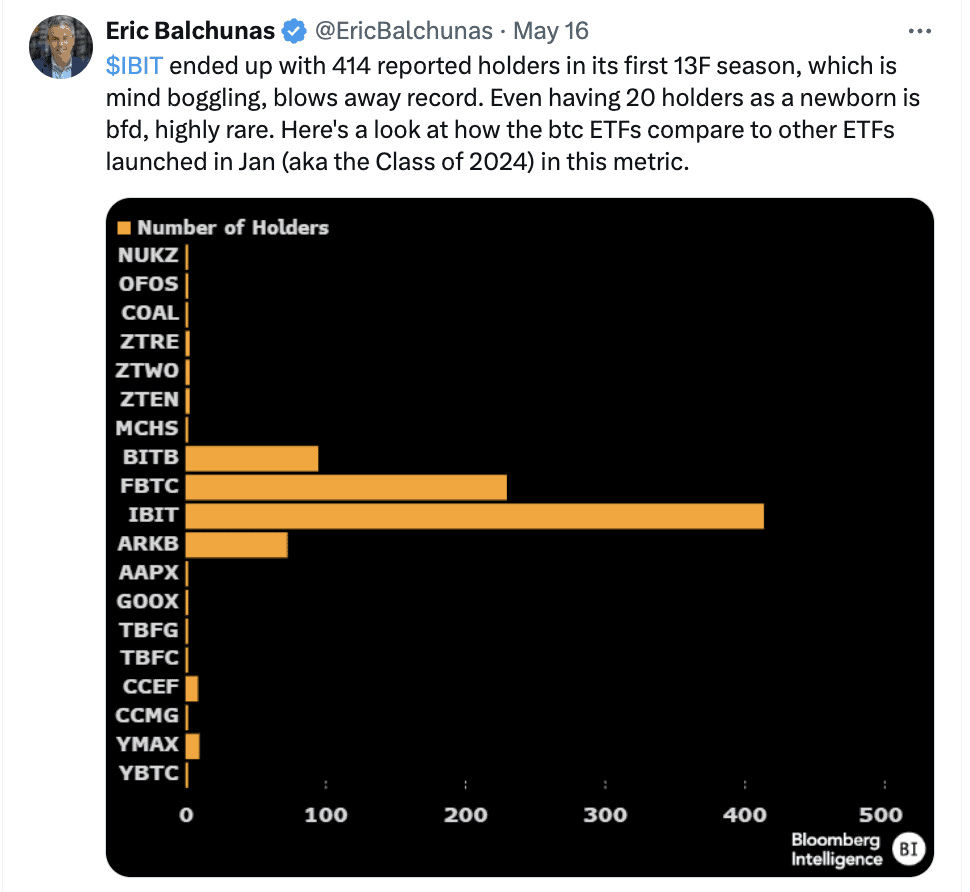Viewport: 970px width, 892px height.
Task: Open the chart image thumbnail
Action: tap(520, 537)
